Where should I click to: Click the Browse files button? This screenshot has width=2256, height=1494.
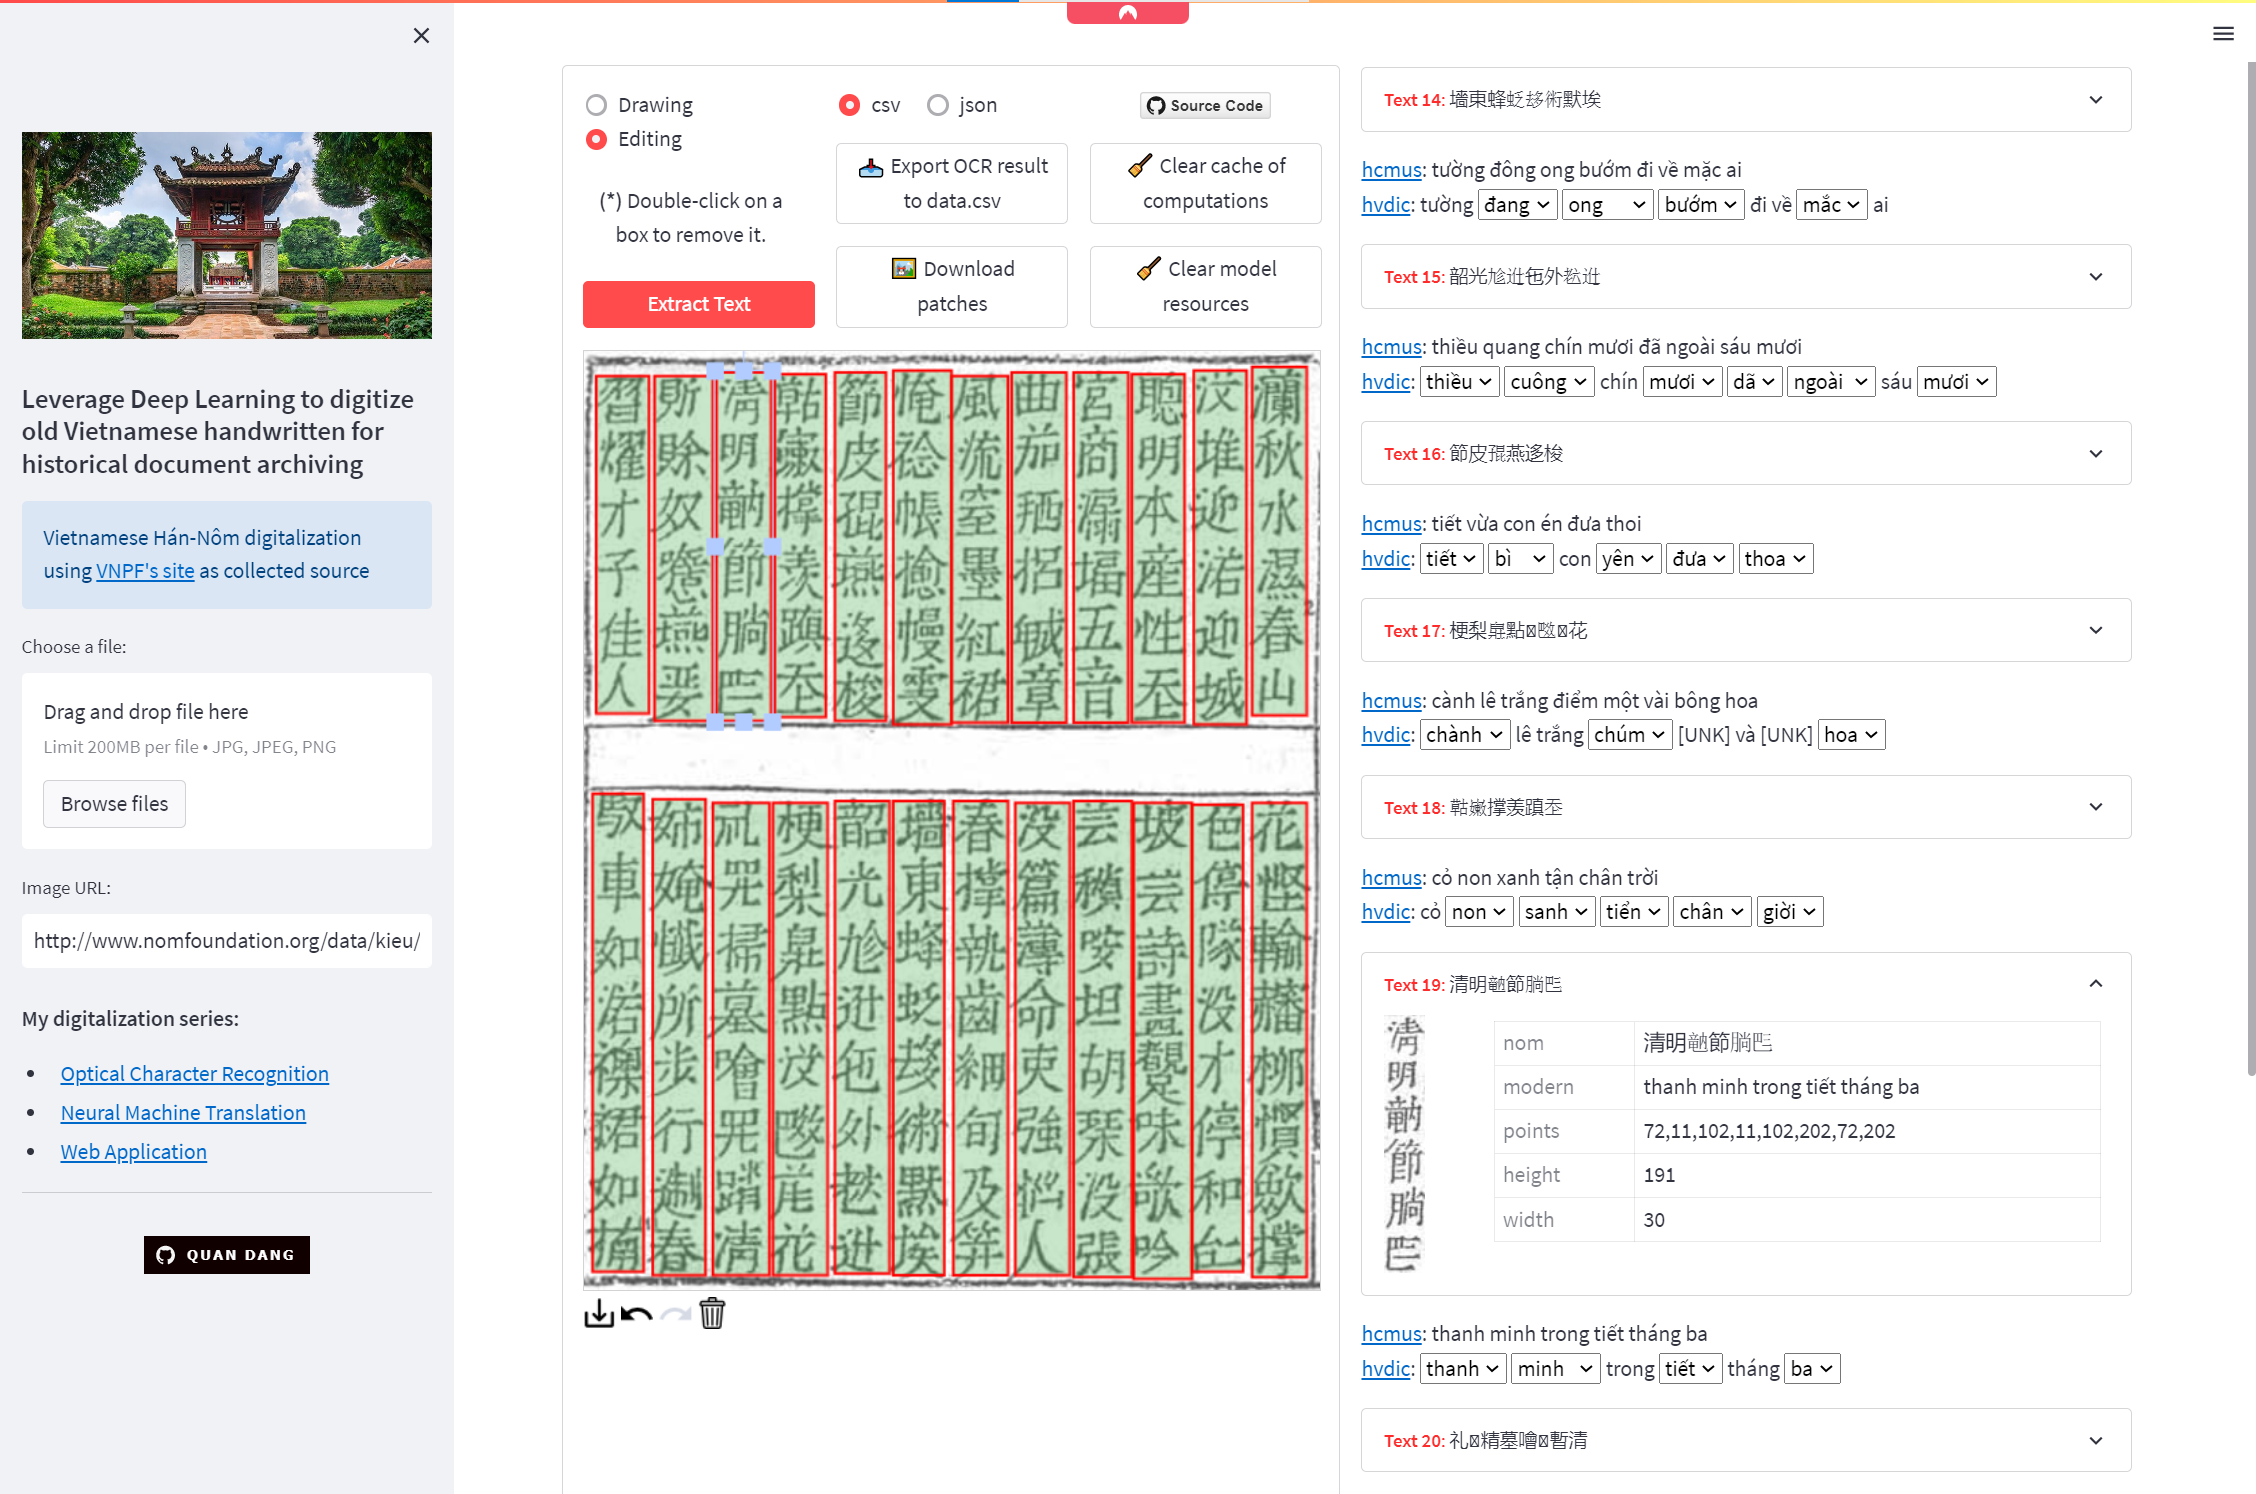tap(114, 804)
